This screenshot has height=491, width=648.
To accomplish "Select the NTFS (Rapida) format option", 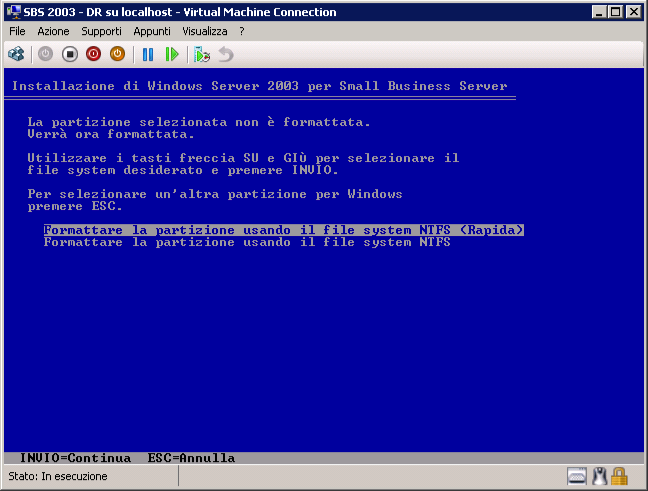I will coord(284,230).
